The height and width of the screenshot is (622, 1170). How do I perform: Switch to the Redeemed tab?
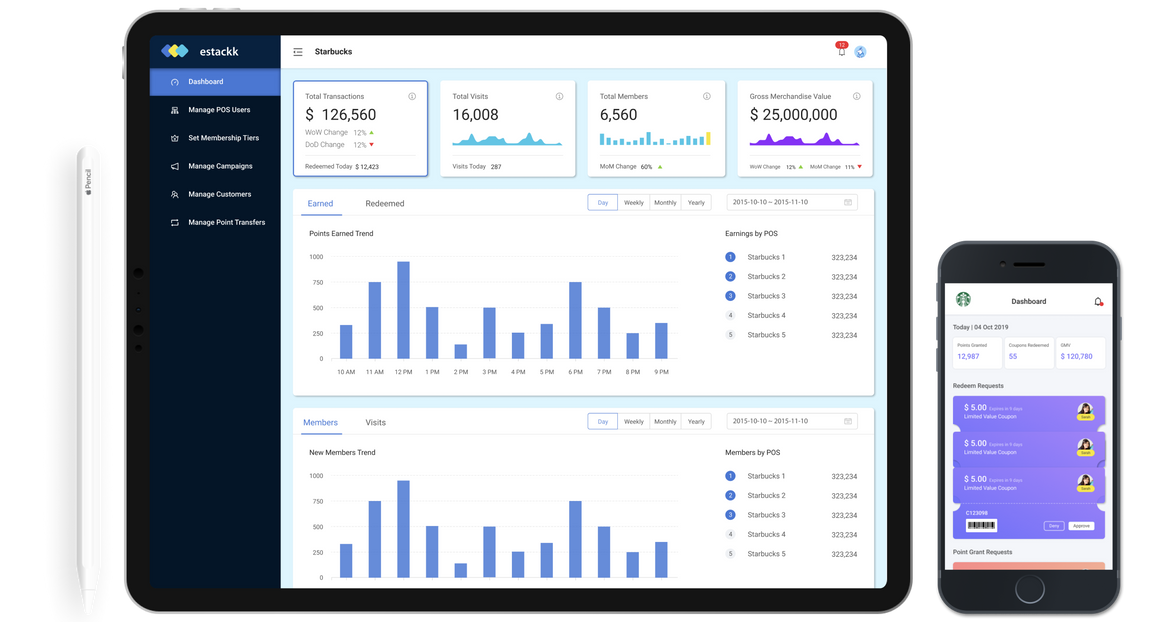(385, 204)
